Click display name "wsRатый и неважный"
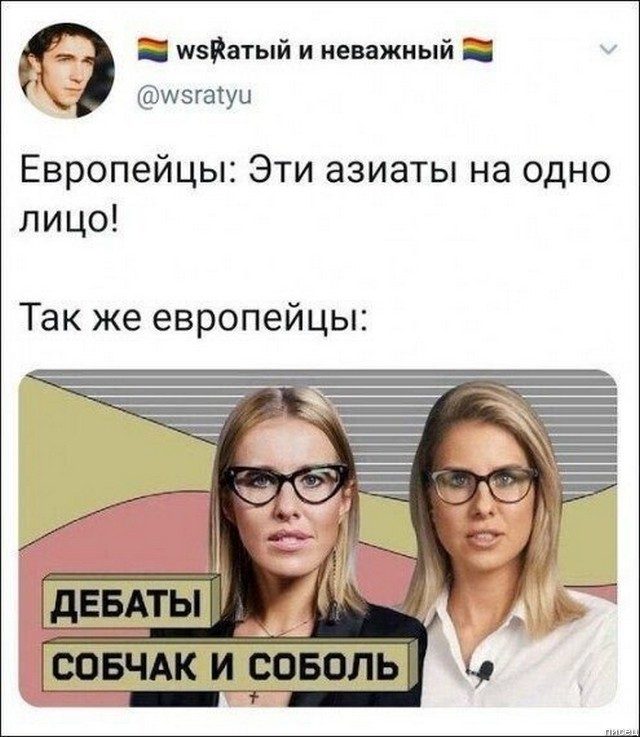Image resolution: width=640 pixels, height=737 pixels. pos(314,50)
